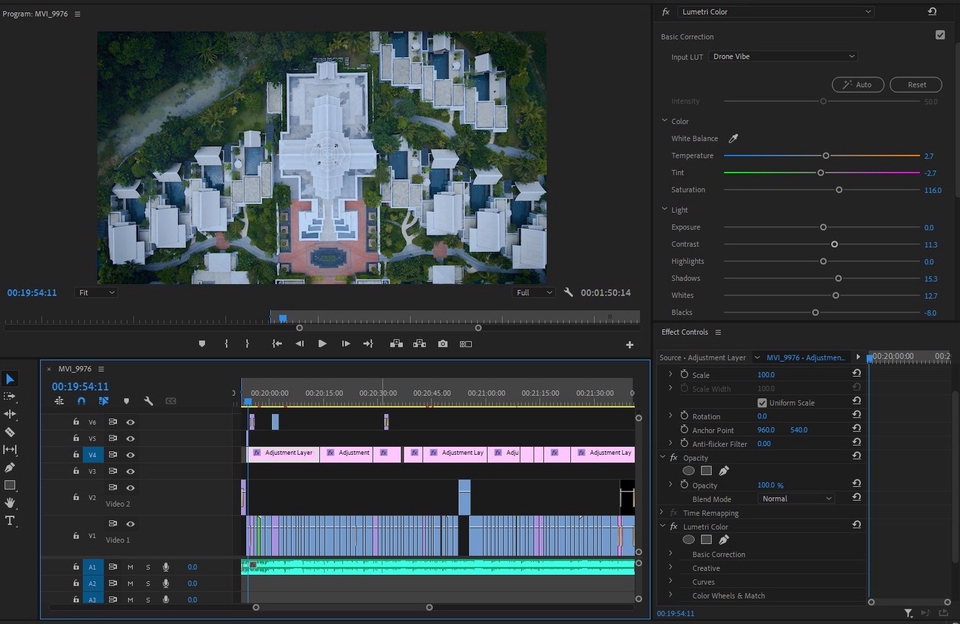Screen dimensions: 960x624
Task: Expand Basic Correction in Effect Controls
Action: [670, 554]
